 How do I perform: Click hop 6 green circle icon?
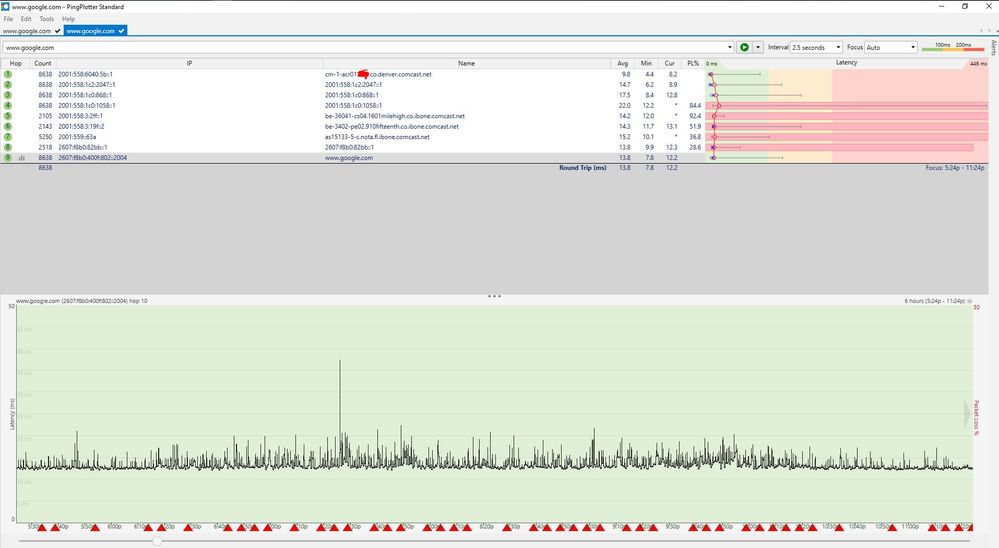click(x=8, y=126)
